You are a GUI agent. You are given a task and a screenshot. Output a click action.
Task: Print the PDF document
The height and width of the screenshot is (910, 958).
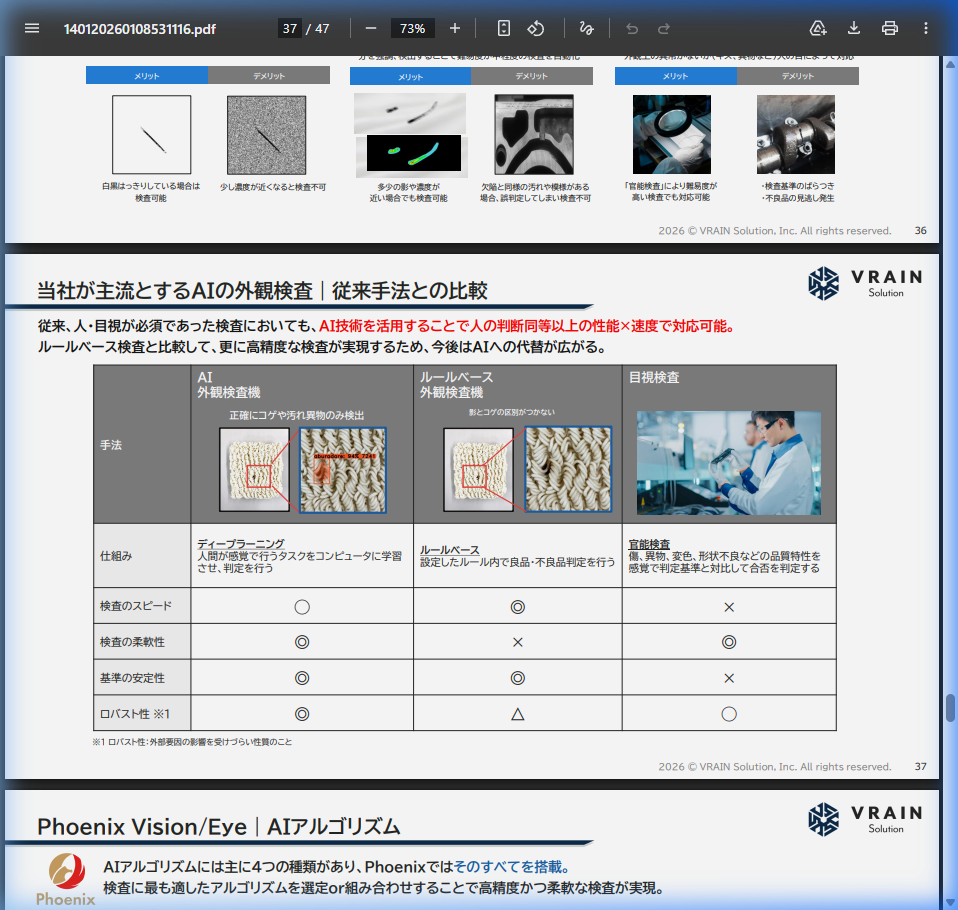point(890,28)
